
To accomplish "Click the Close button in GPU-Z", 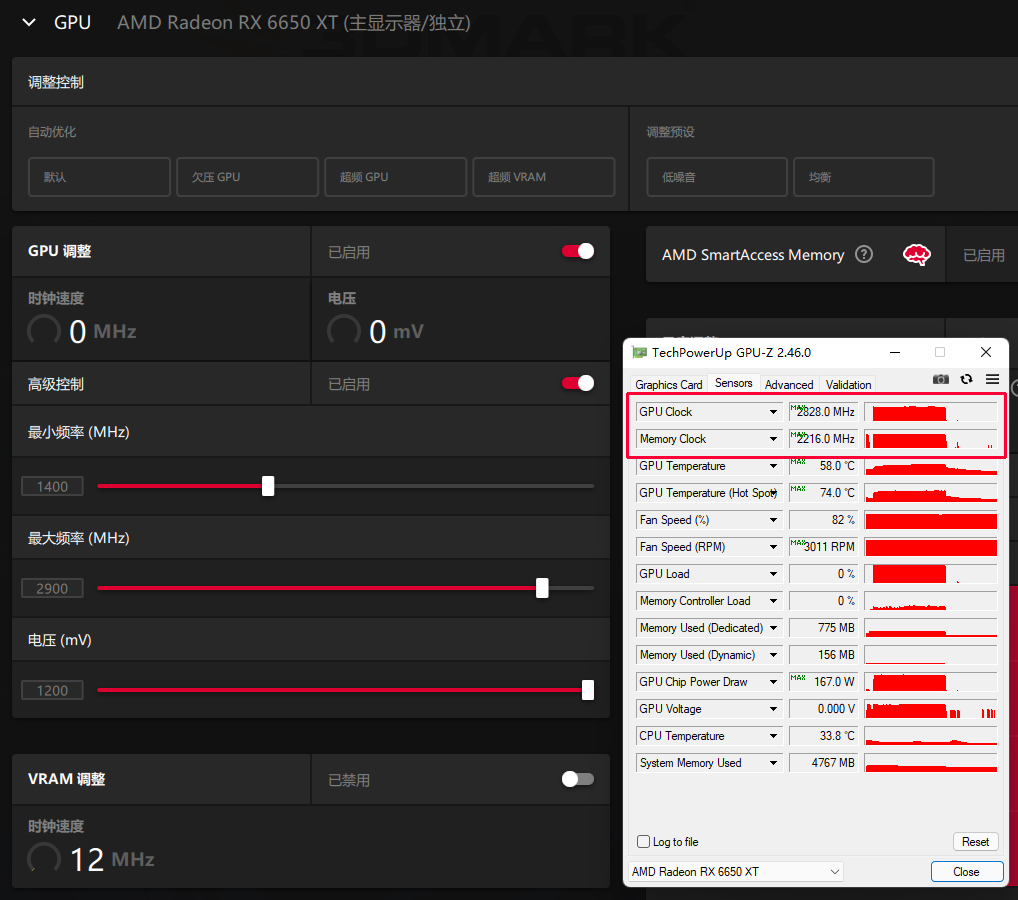I will [x=967, y=871].
